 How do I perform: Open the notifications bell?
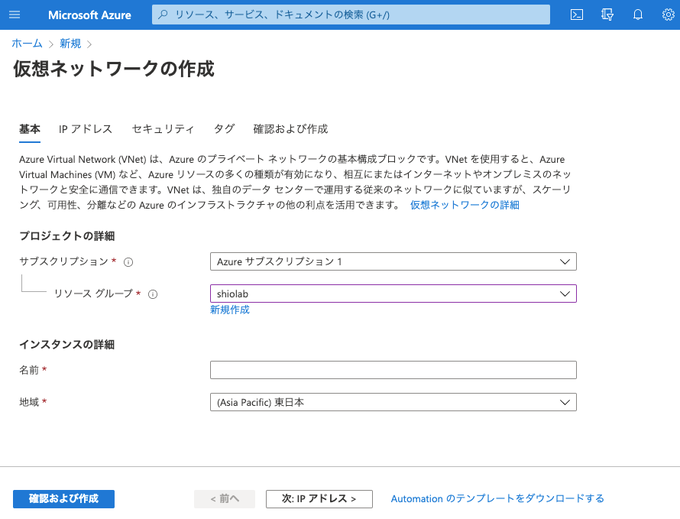(x=638, y=15)
